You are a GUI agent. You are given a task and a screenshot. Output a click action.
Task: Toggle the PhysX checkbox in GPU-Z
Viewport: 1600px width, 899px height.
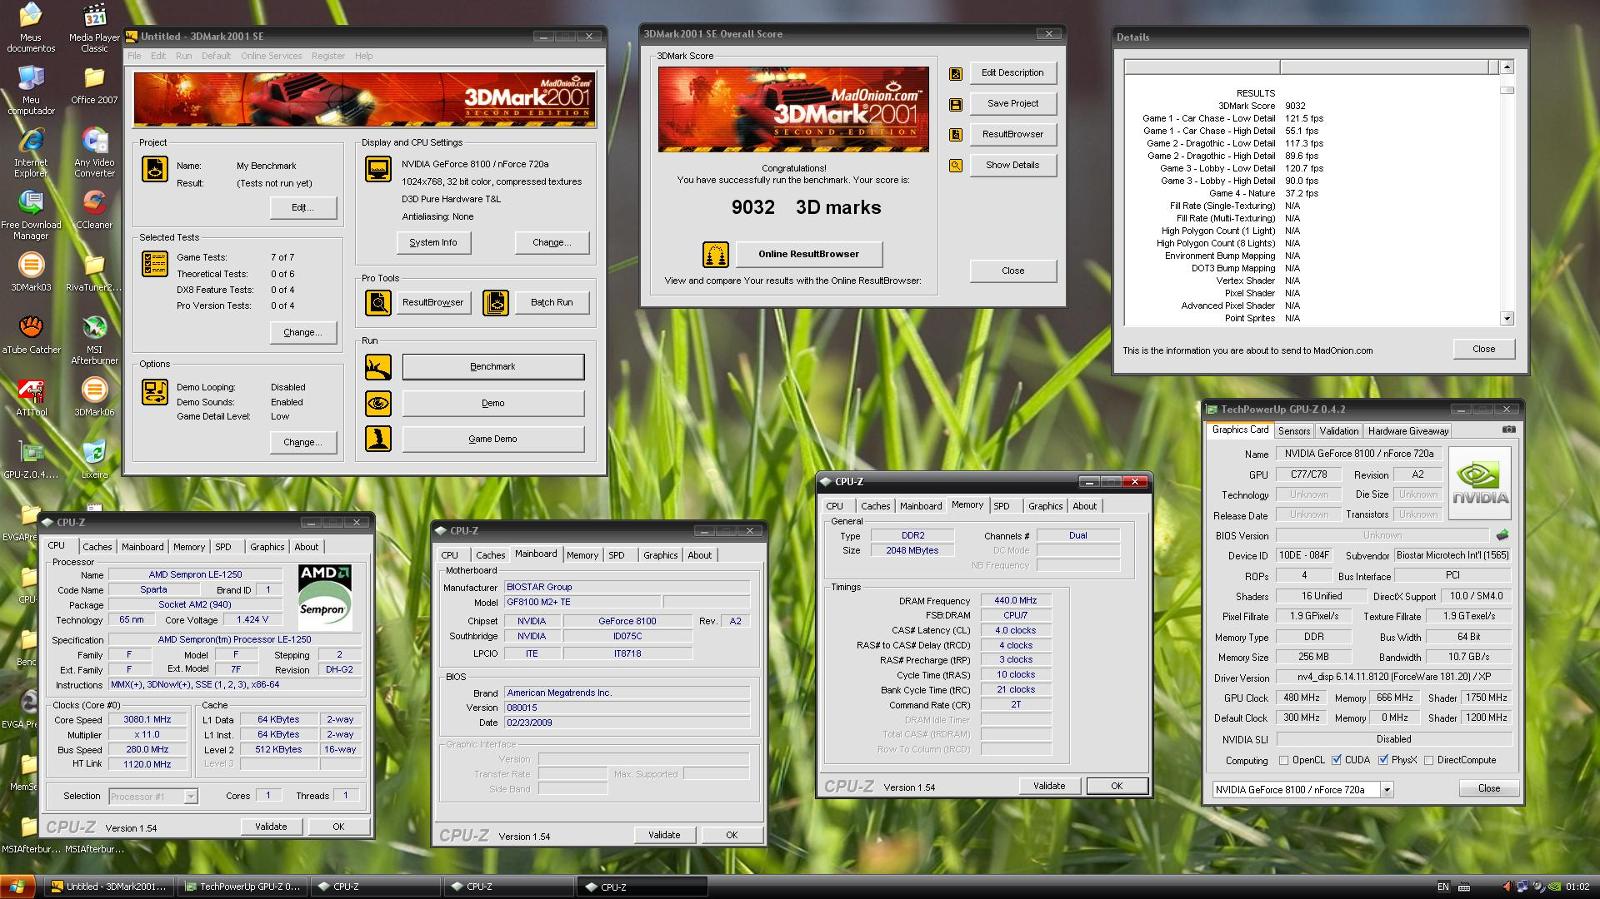(x=1383, y=760)
